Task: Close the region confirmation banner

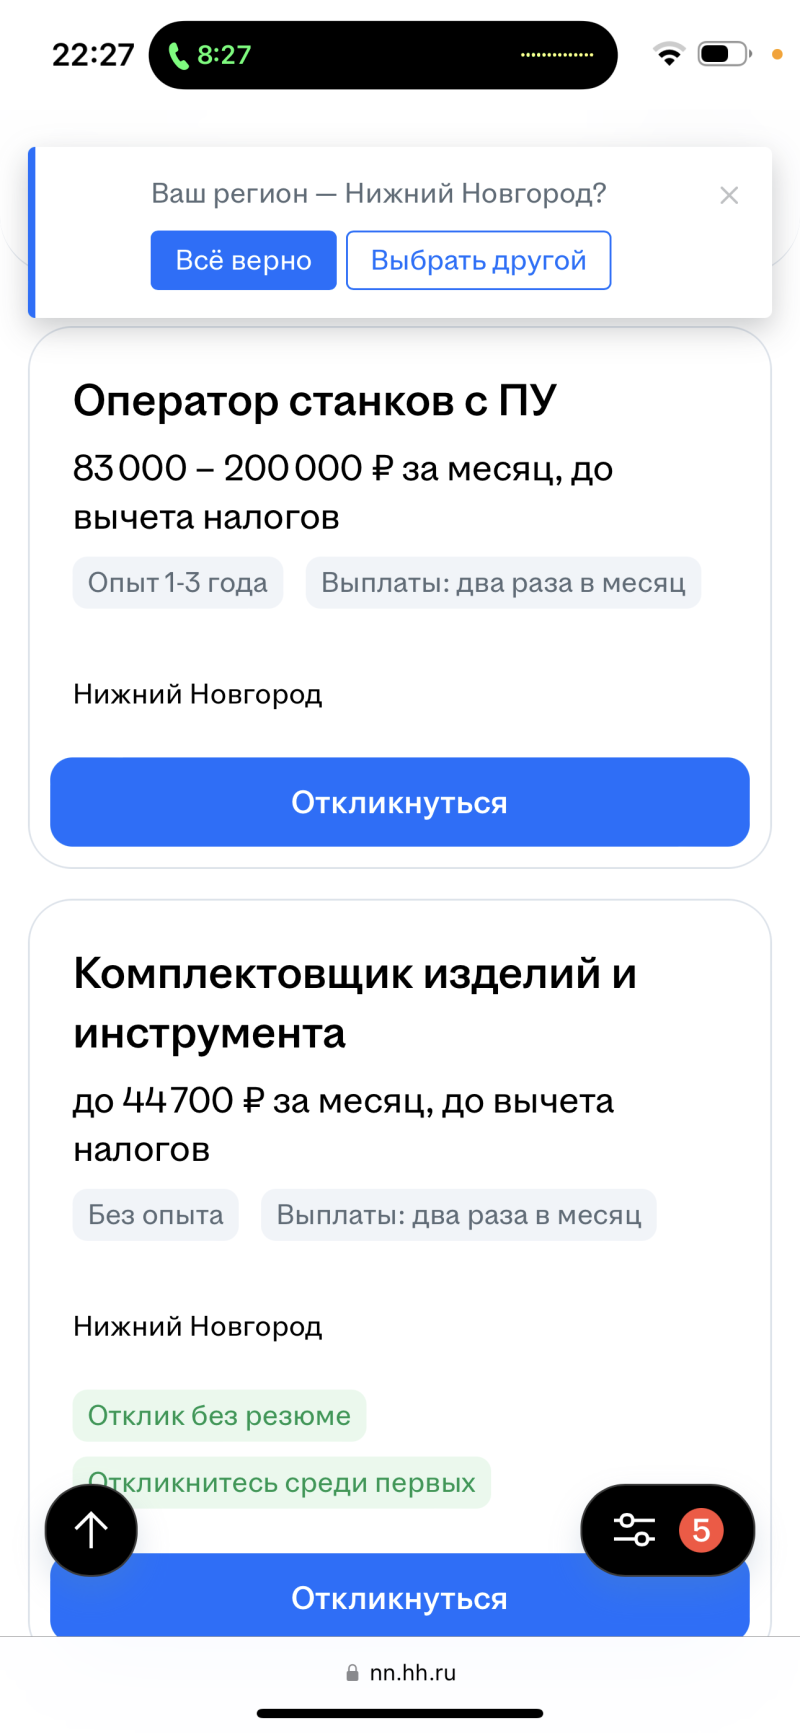Action: click(729, 196)
